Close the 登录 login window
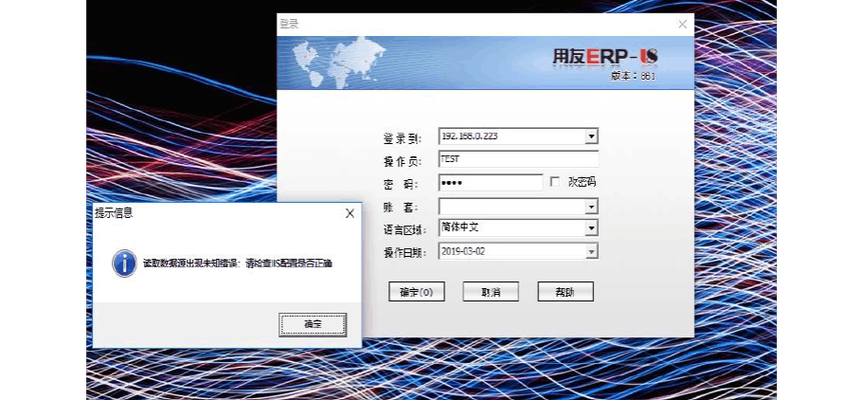Screen dimensions: 846x400 click(683, 24)
